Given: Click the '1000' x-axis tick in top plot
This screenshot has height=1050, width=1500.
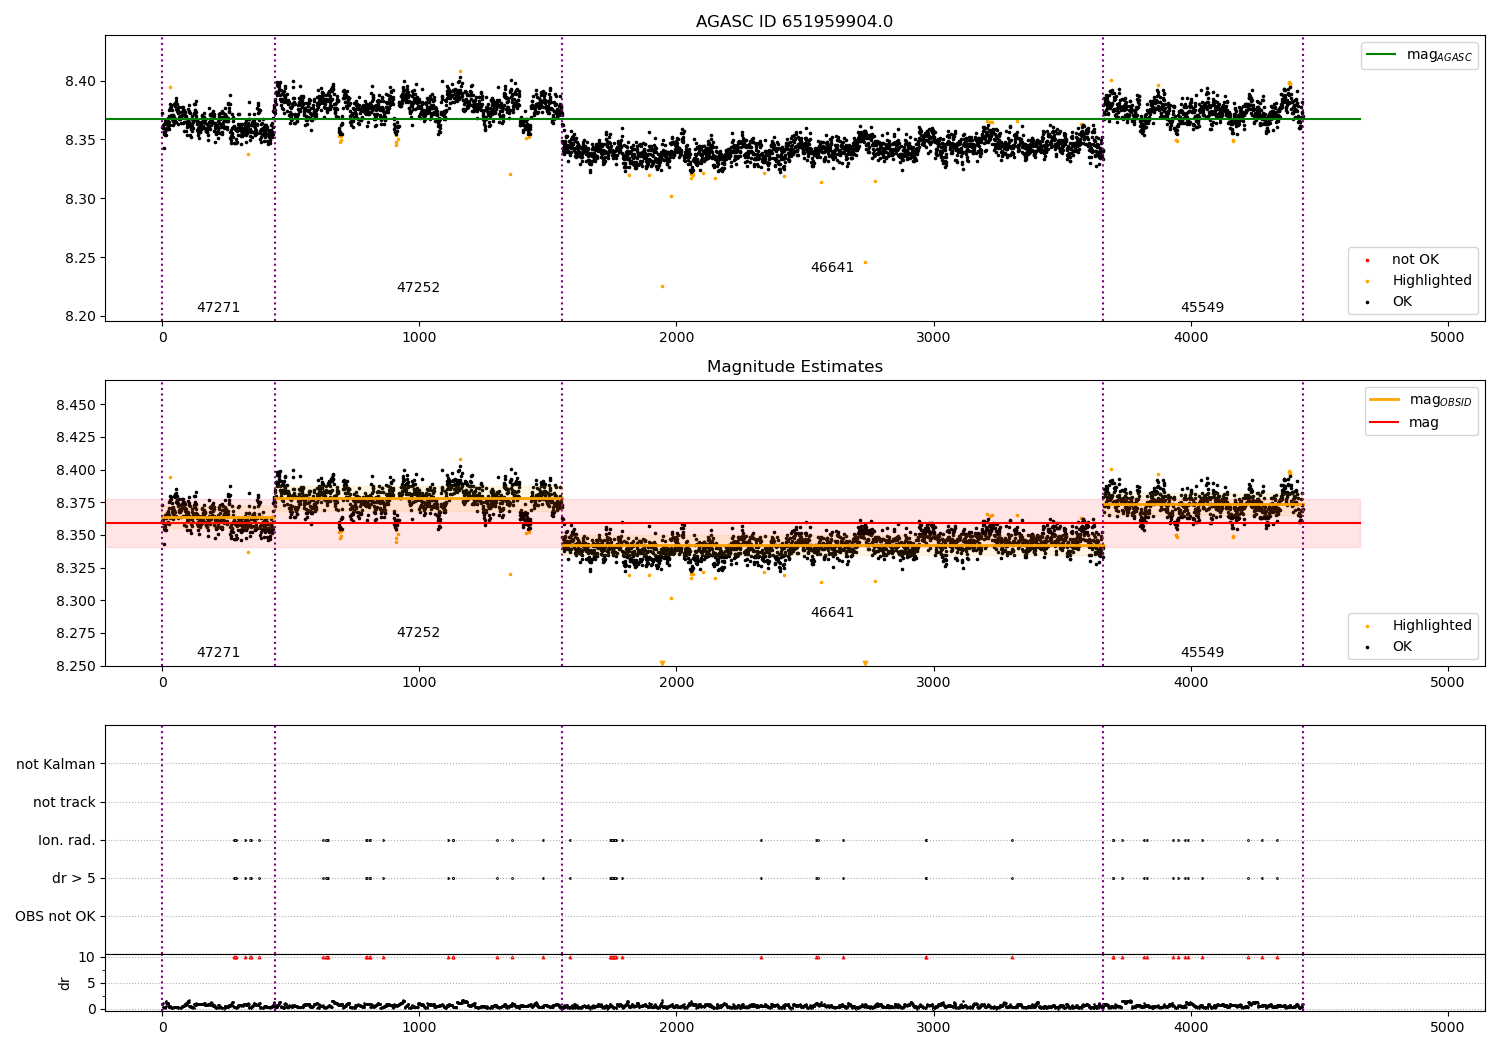Looking at the screenshot, I should tap(419, 338).
